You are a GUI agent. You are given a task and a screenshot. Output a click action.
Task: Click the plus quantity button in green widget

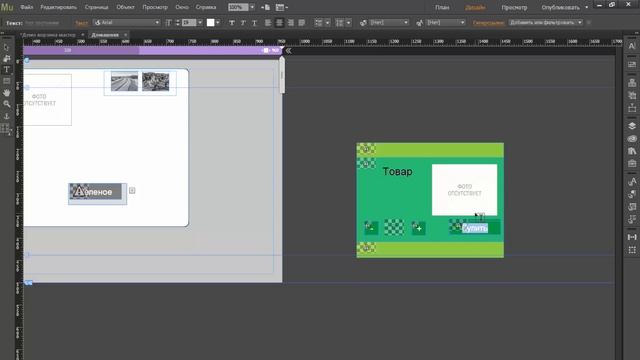[x=419, y=228]
